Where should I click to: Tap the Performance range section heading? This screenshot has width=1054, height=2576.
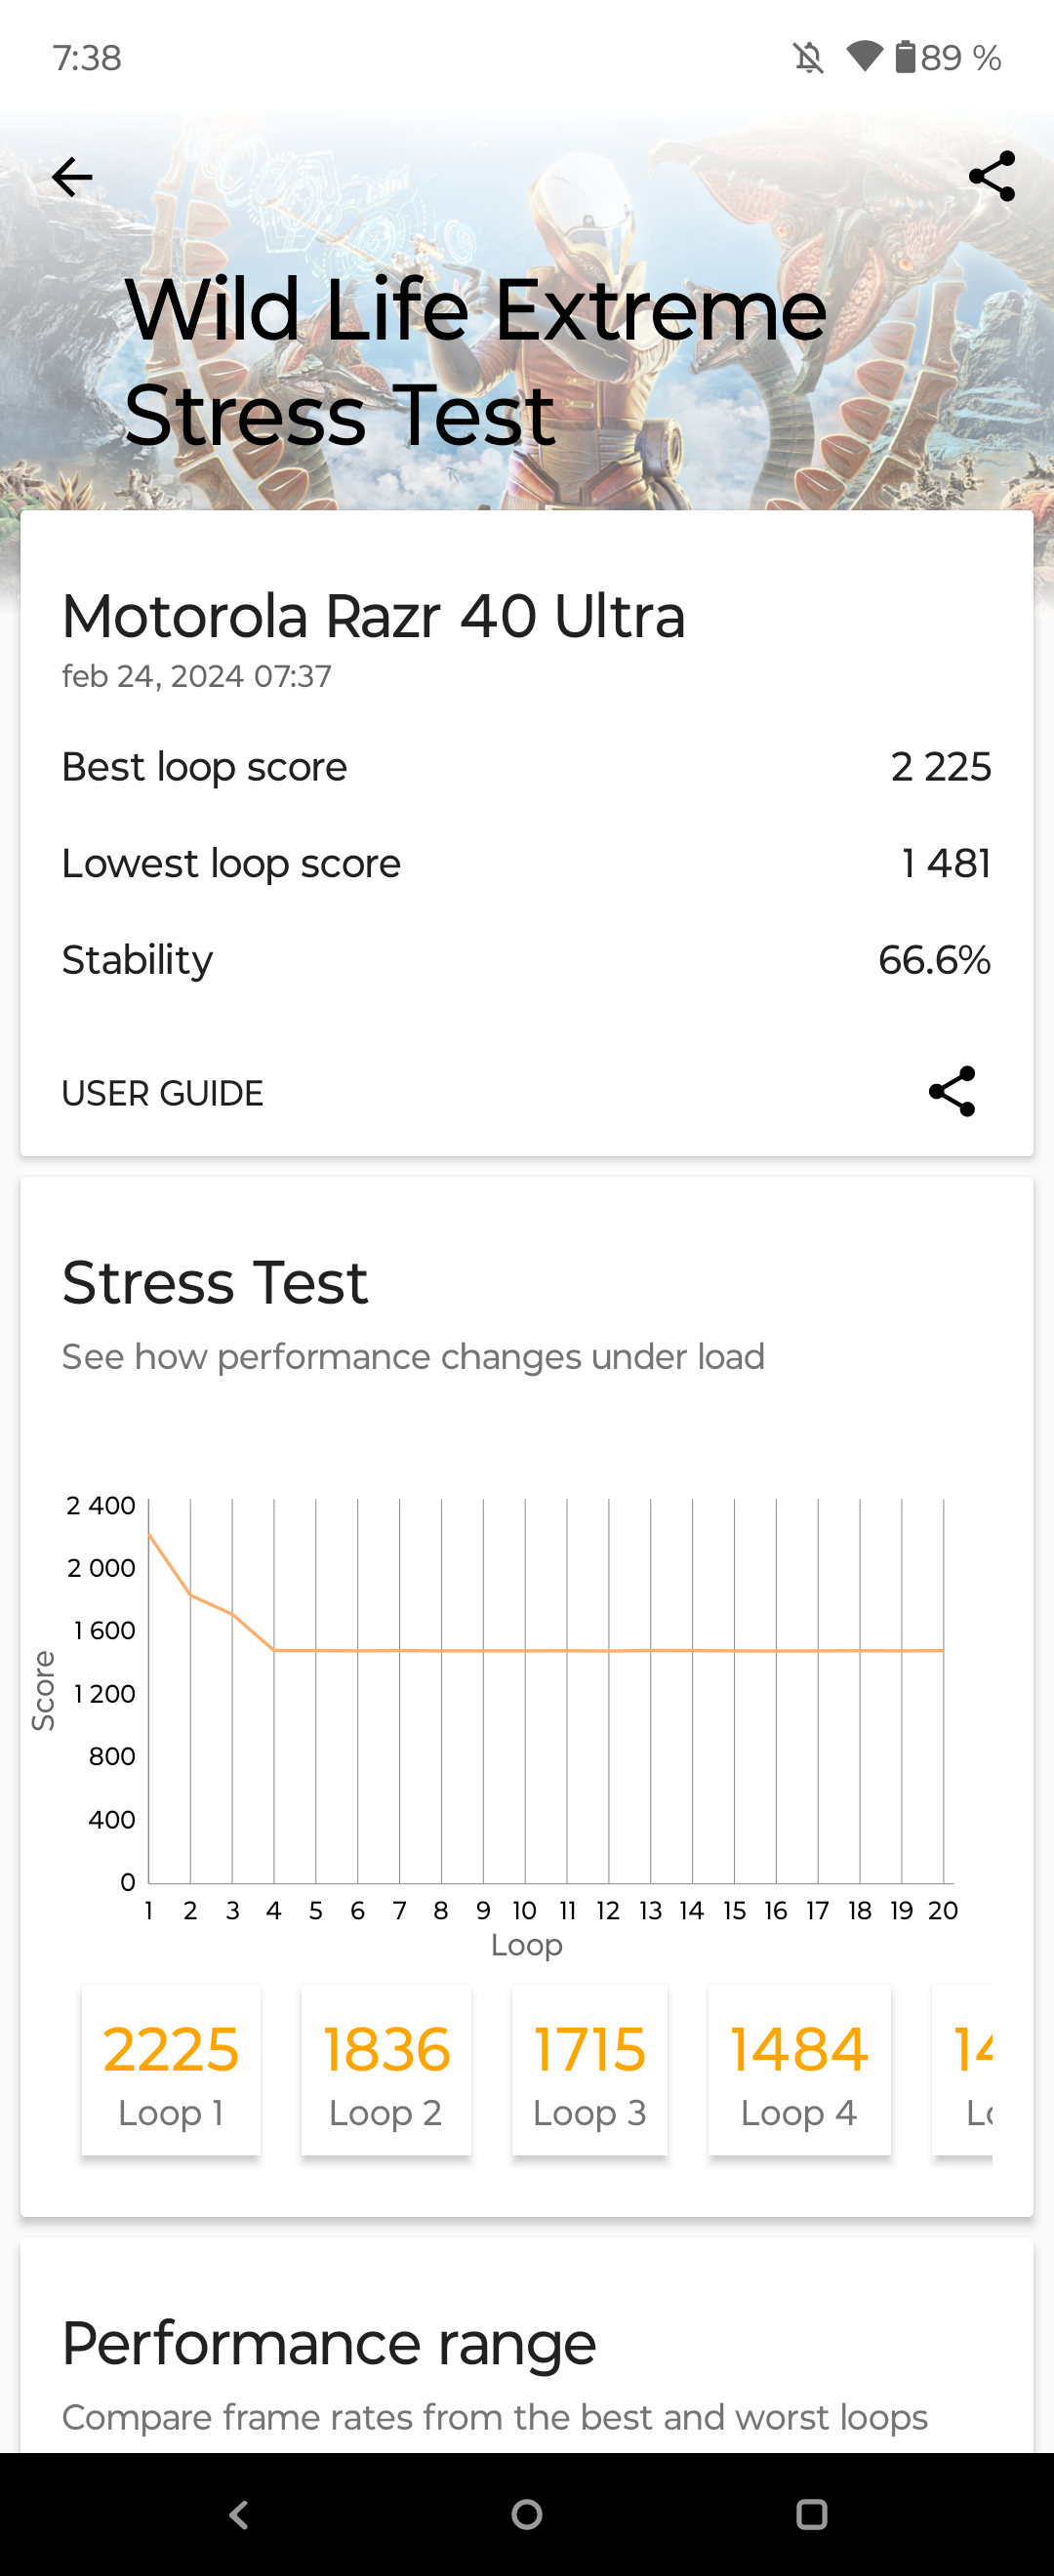pyautogui.click(x=329, y=2343)
